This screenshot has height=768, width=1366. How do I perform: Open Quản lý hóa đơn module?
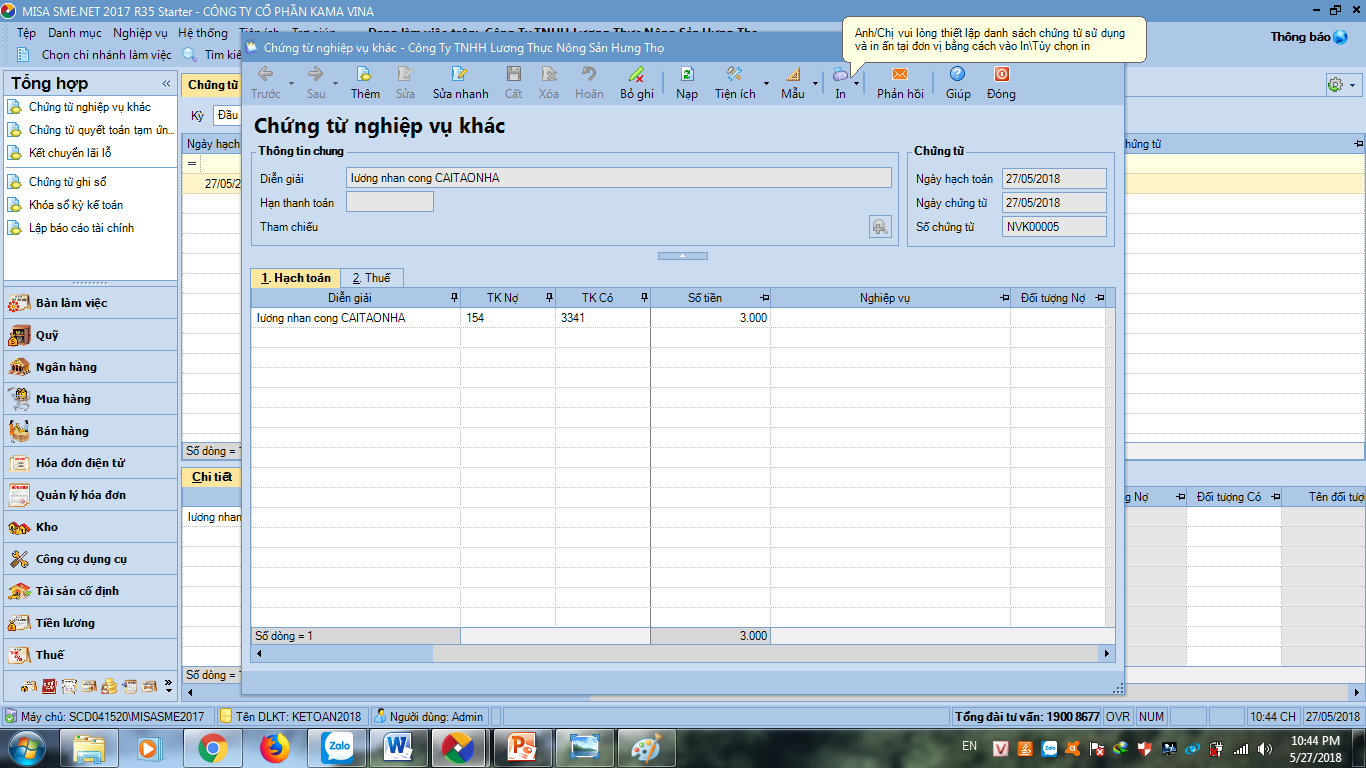coord(91,495)
